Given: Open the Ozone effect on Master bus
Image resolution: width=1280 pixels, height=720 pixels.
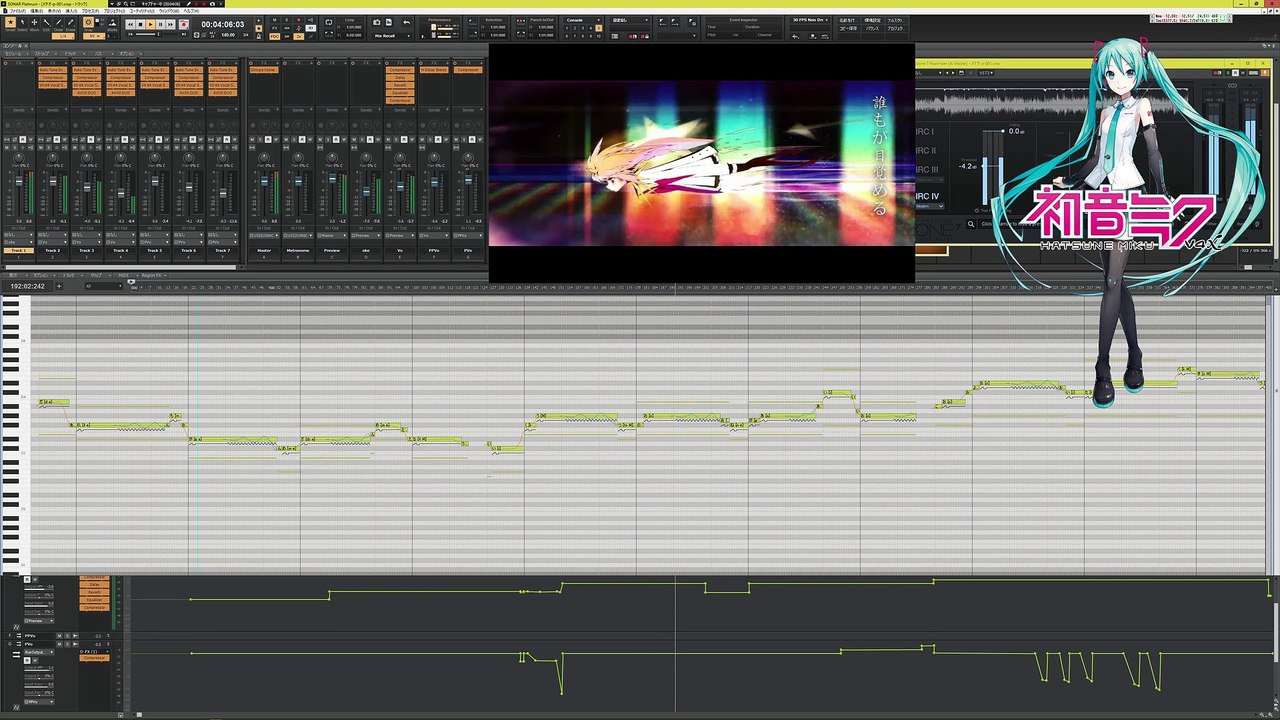Looking at the screenshot, I should (263, 70).
